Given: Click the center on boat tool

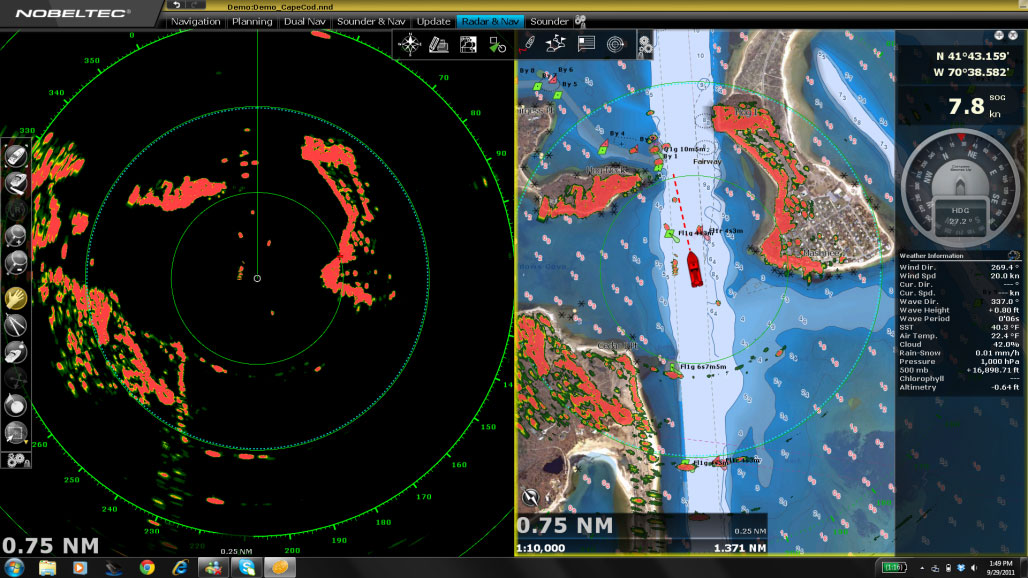Looking at the screenshot, I should coord(16,156).
